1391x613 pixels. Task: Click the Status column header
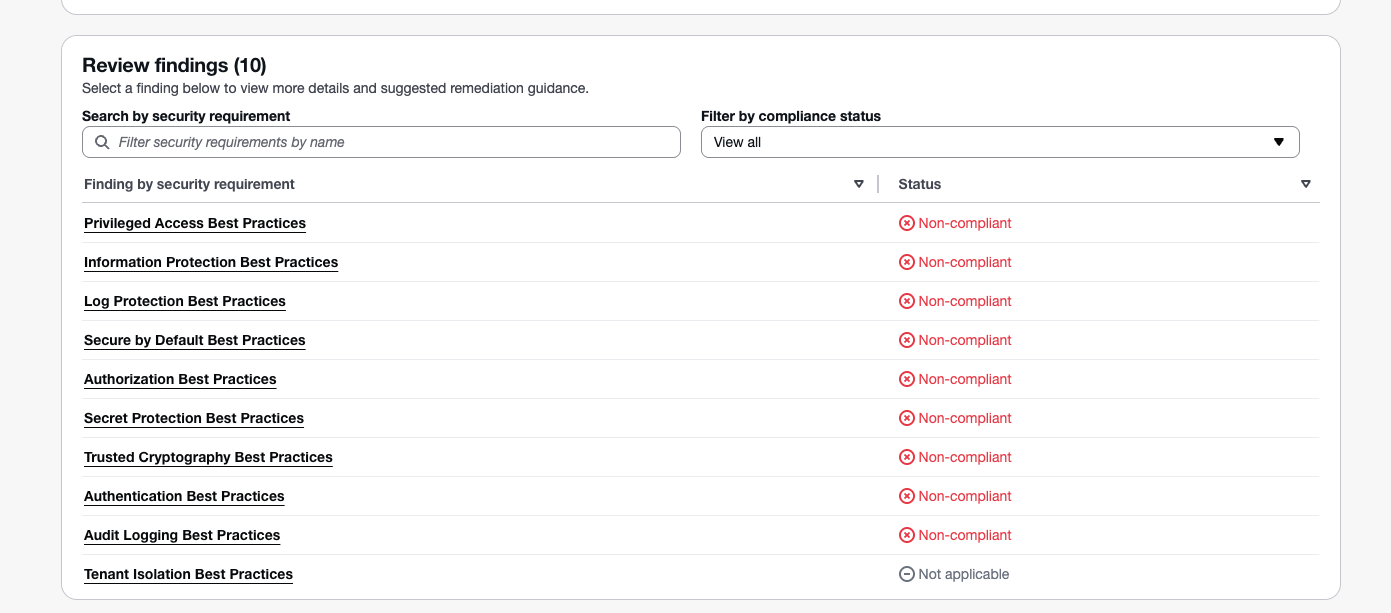pyautogui.click(x=920, y=184)
